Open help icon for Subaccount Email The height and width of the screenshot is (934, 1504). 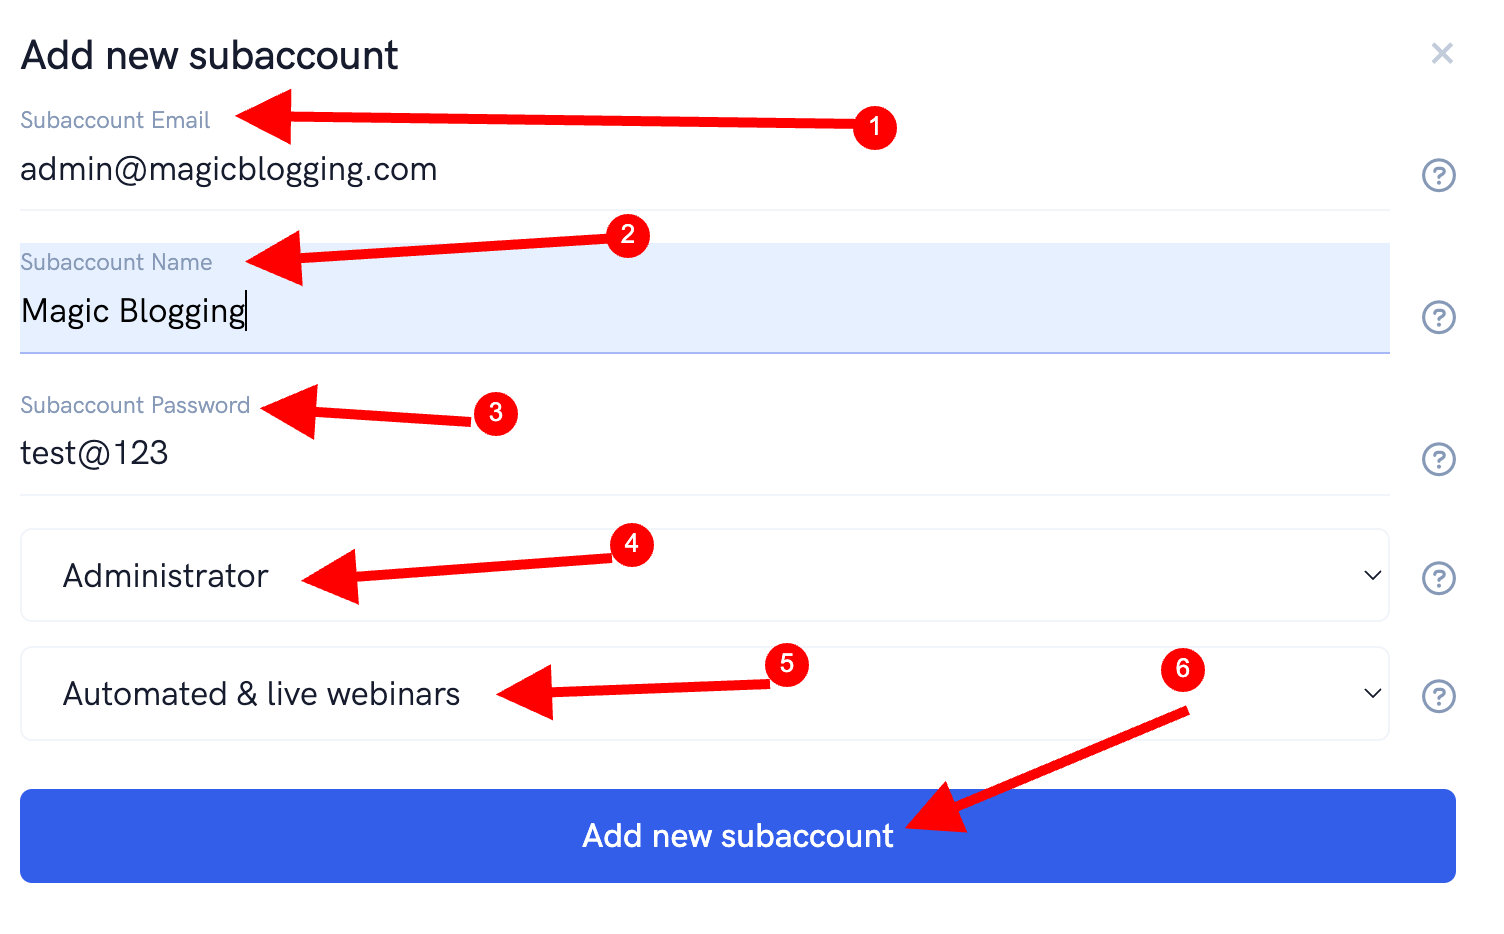[x=1438, y=175]
